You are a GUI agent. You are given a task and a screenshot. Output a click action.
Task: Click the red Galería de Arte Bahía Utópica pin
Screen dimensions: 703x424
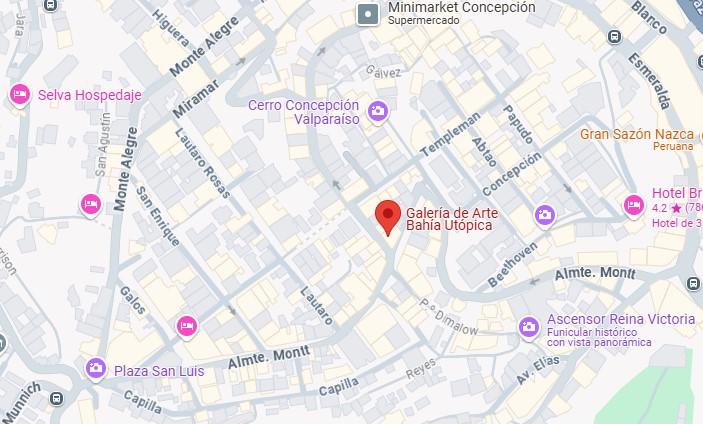[x=388, y=218]
